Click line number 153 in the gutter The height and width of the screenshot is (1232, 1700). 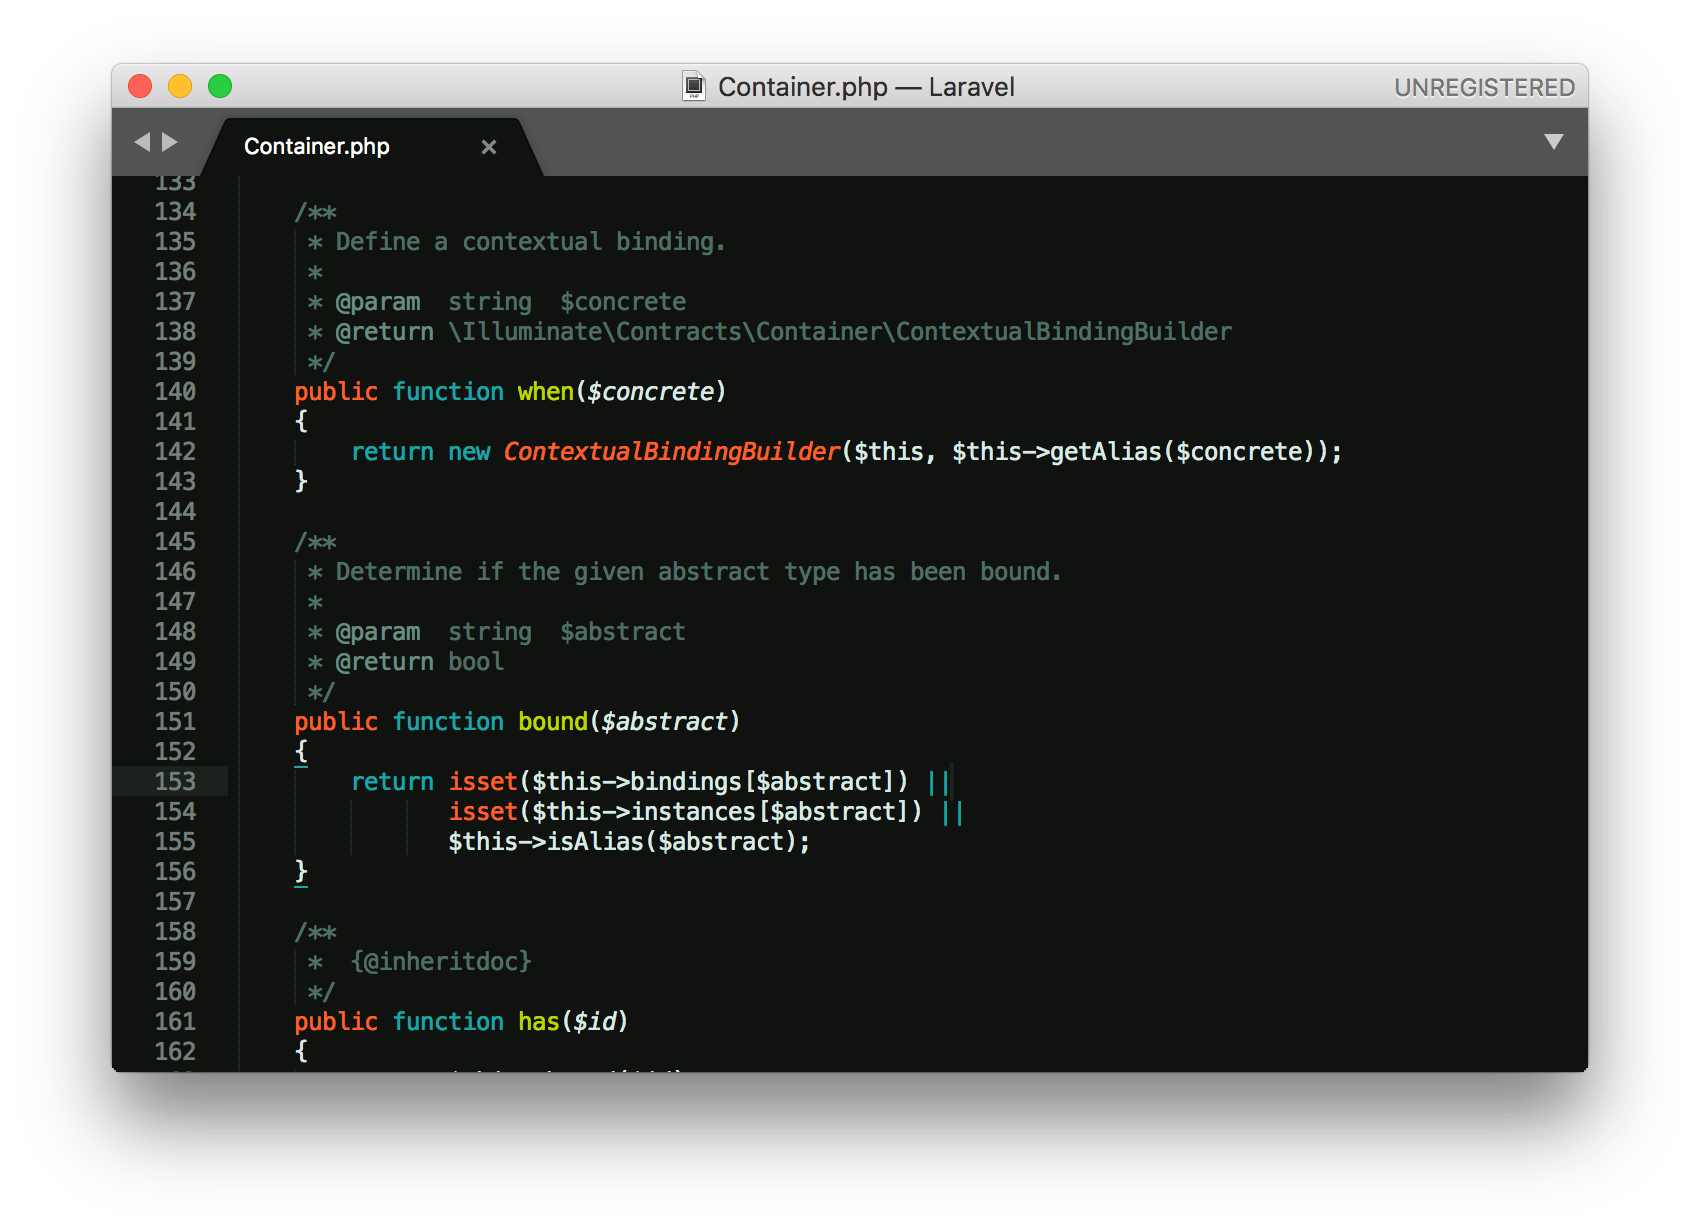[x=175, y=781]
